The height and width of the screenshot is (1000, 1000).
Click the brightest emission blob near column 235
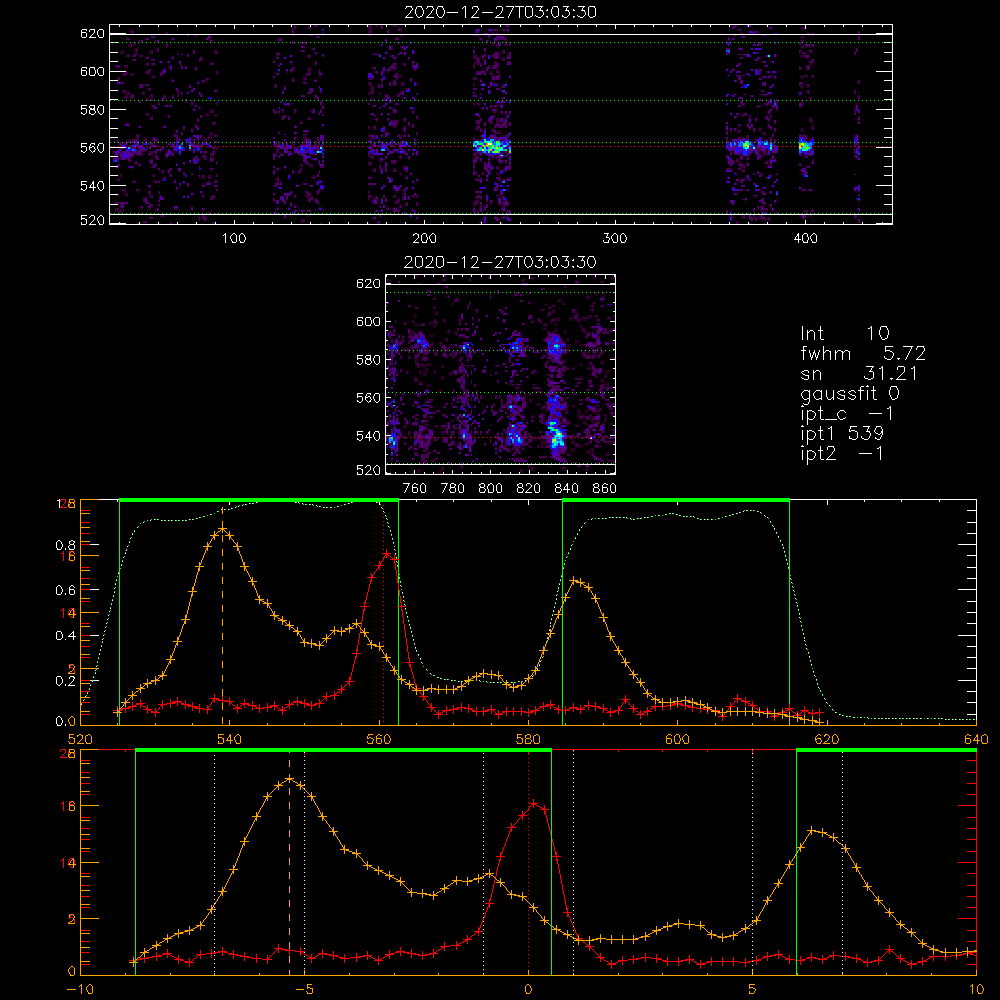point(492,147)
